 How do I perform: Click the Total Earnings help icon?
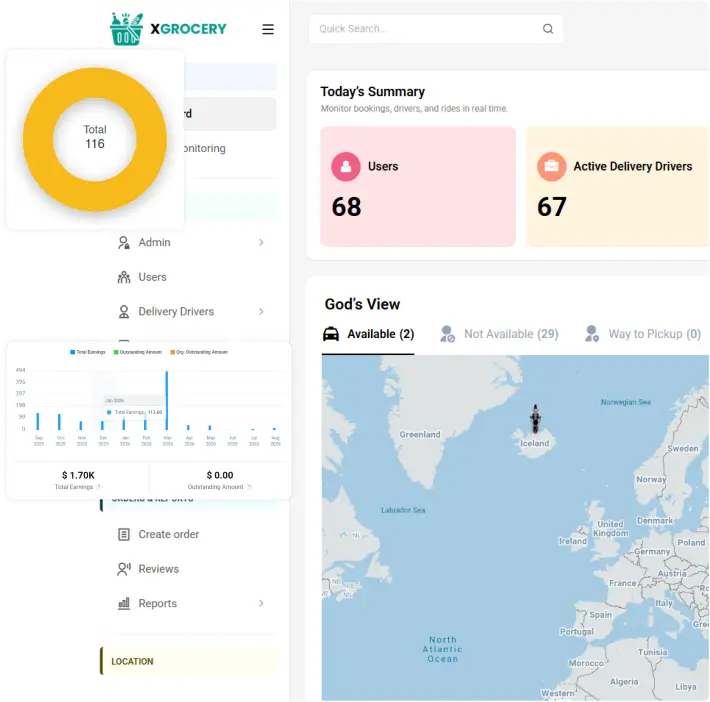coord(98,487)
